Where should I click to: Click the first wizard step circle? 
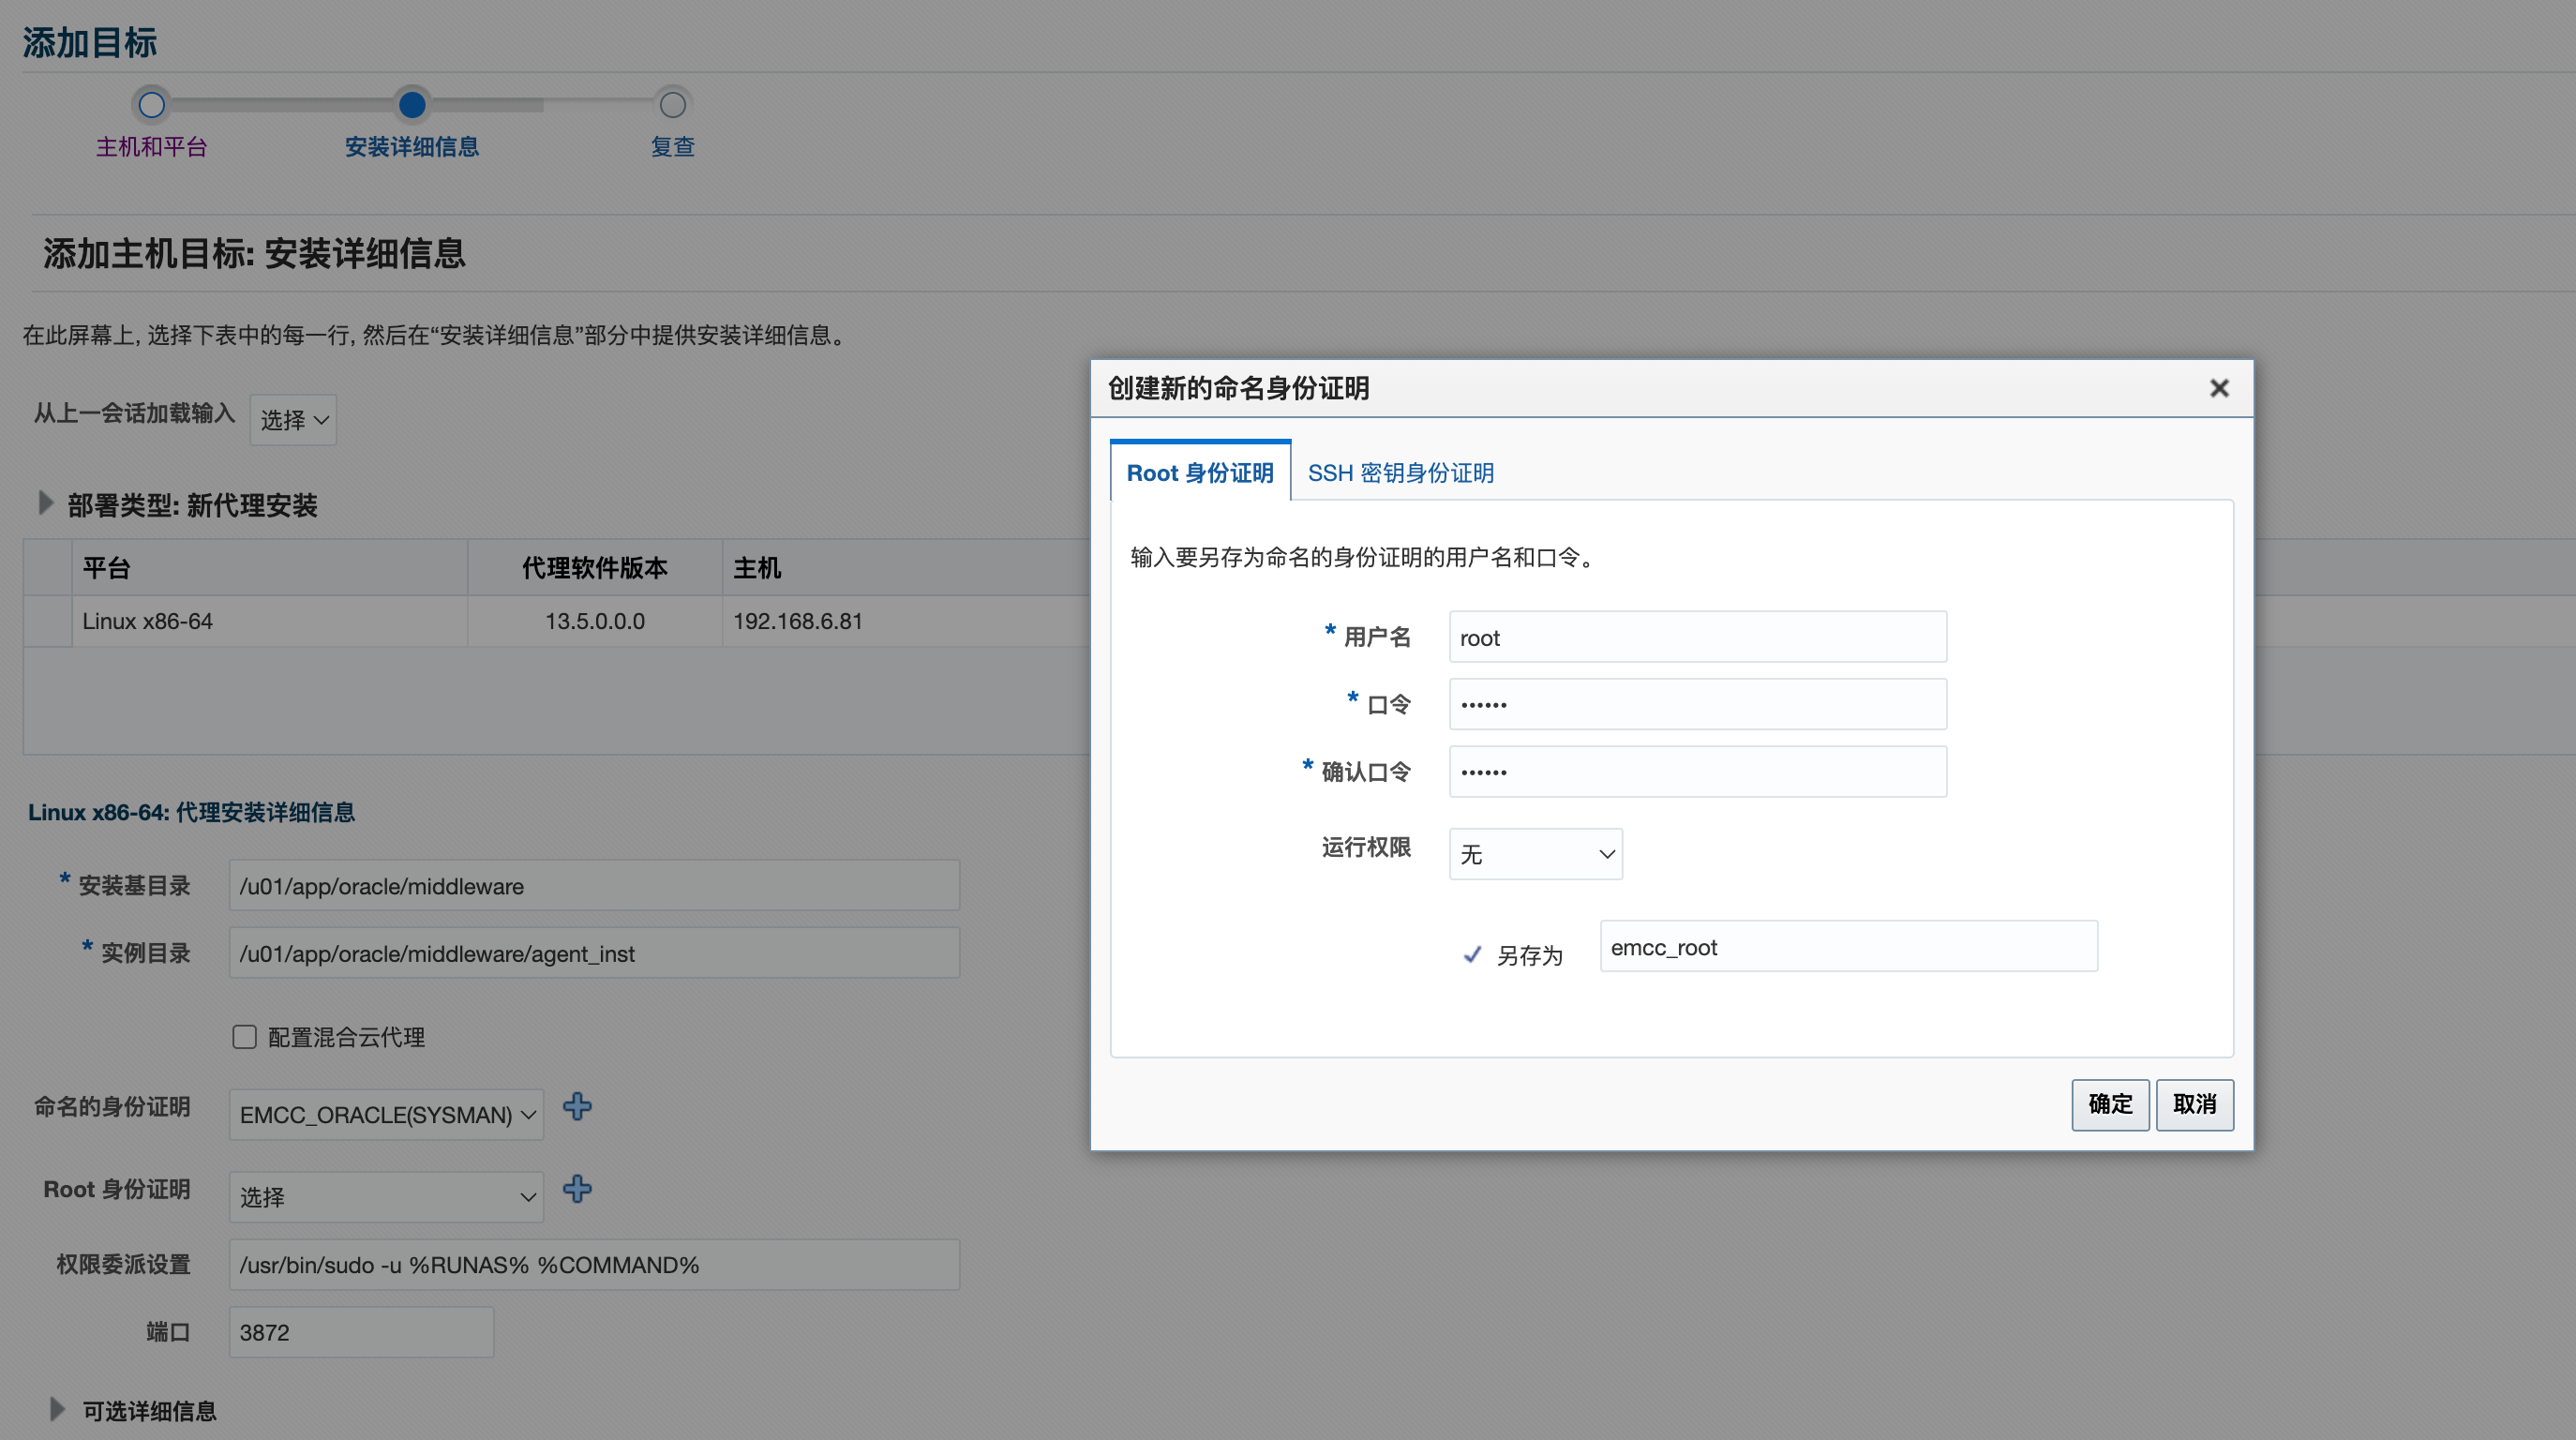coord(152,105)
